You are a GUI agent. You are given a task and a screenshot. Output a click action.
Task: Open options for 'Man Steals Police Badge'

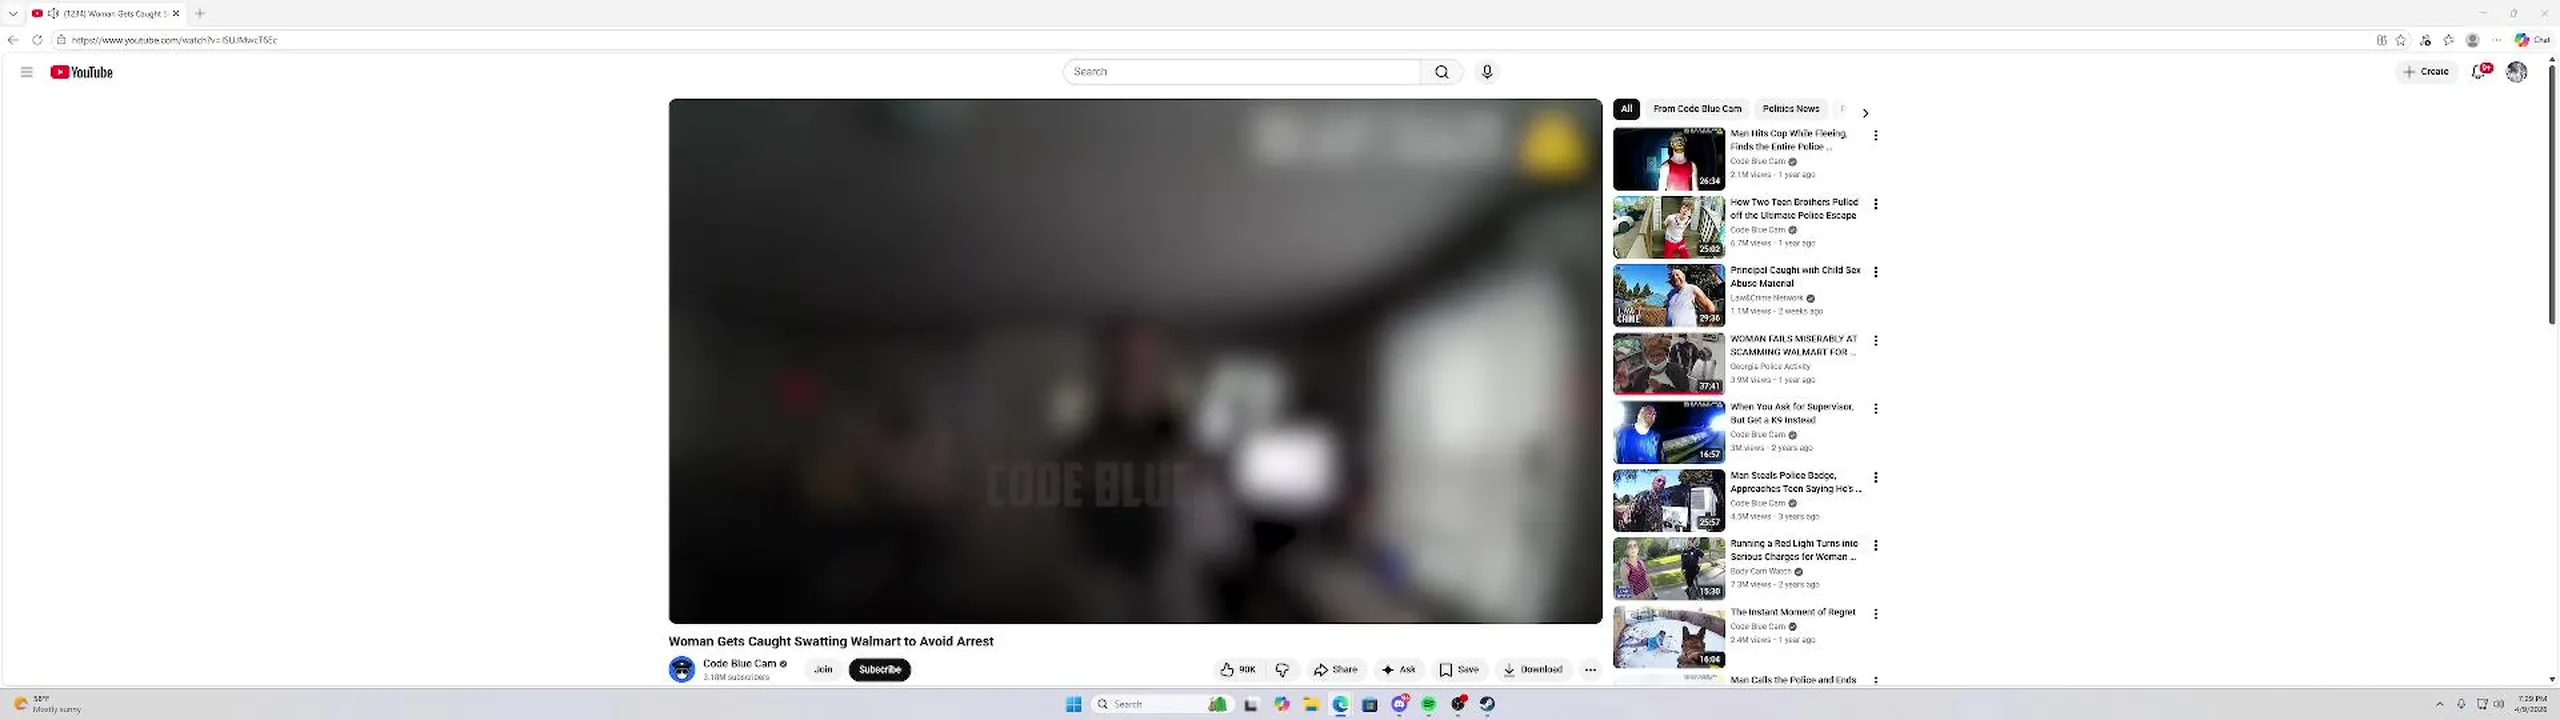coord(1876,478)
